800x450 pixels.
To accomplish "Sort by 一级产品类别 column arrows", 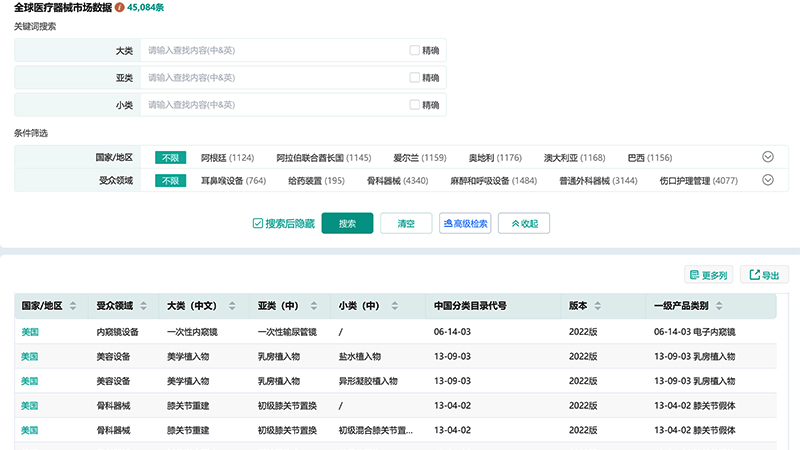I will 719,306.
